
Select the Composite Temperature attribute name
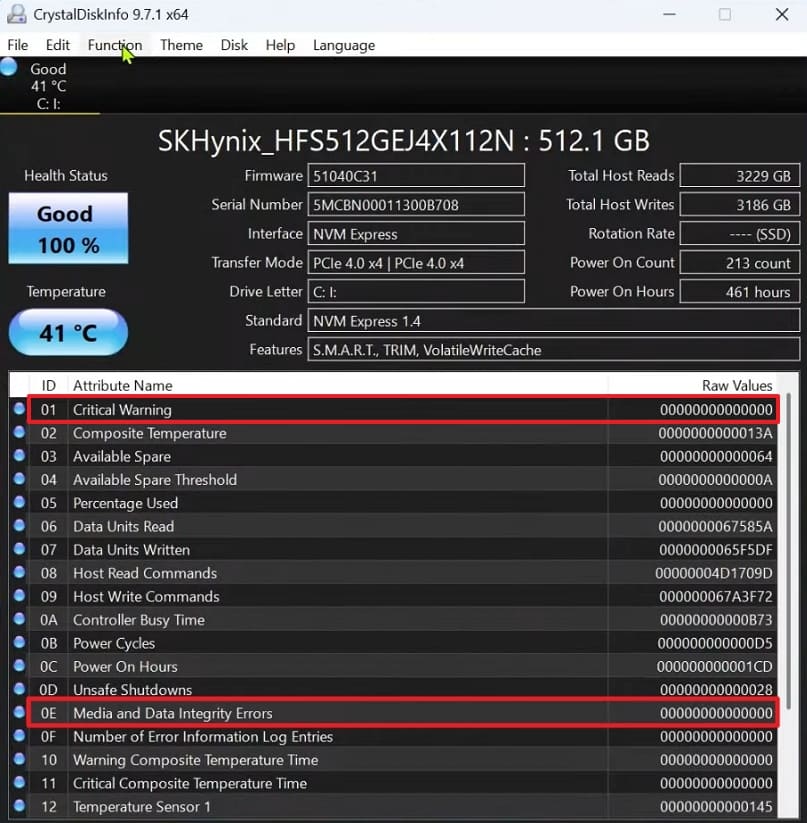pyautogui.click(x=150, y=433)
